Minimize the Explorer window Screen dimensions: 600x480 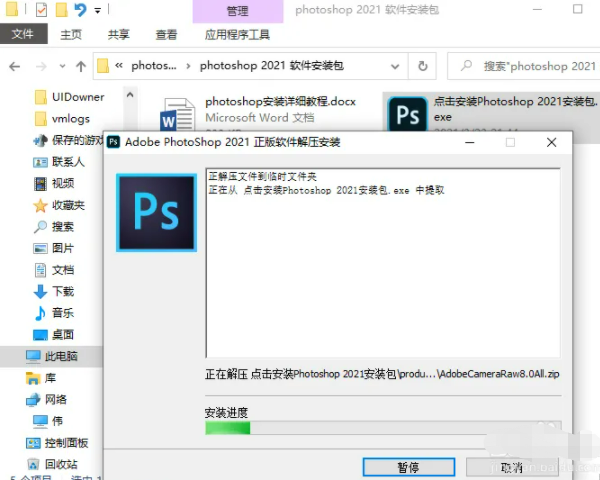pos(538,9)
